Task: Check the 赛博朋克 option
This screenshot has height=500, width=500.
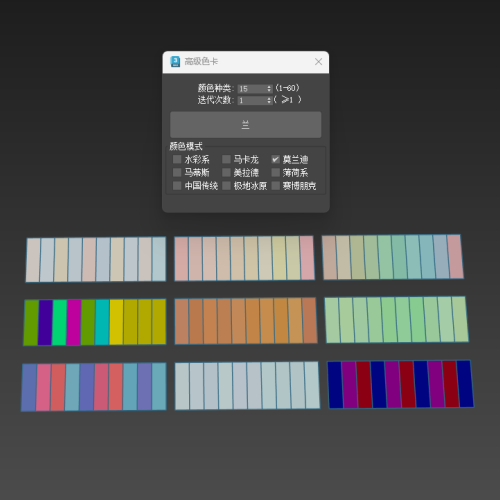Action: (x=275, y=185)
